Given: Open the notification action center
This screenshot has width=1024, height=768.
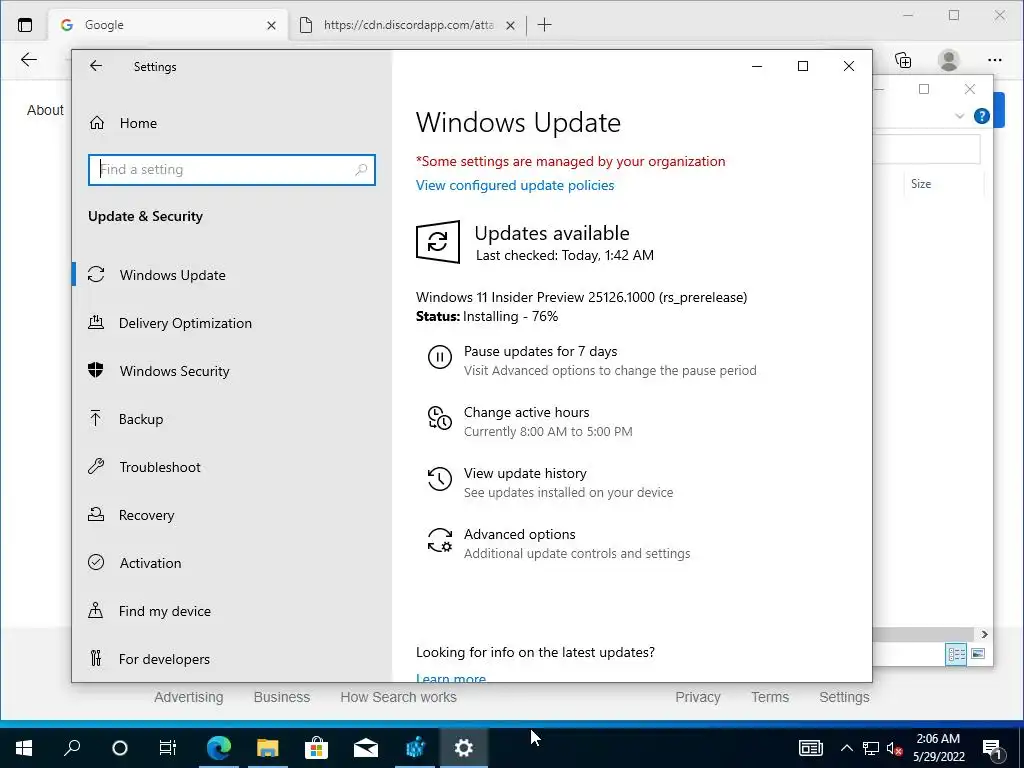Looking at the screenshot, I should 993,749.
